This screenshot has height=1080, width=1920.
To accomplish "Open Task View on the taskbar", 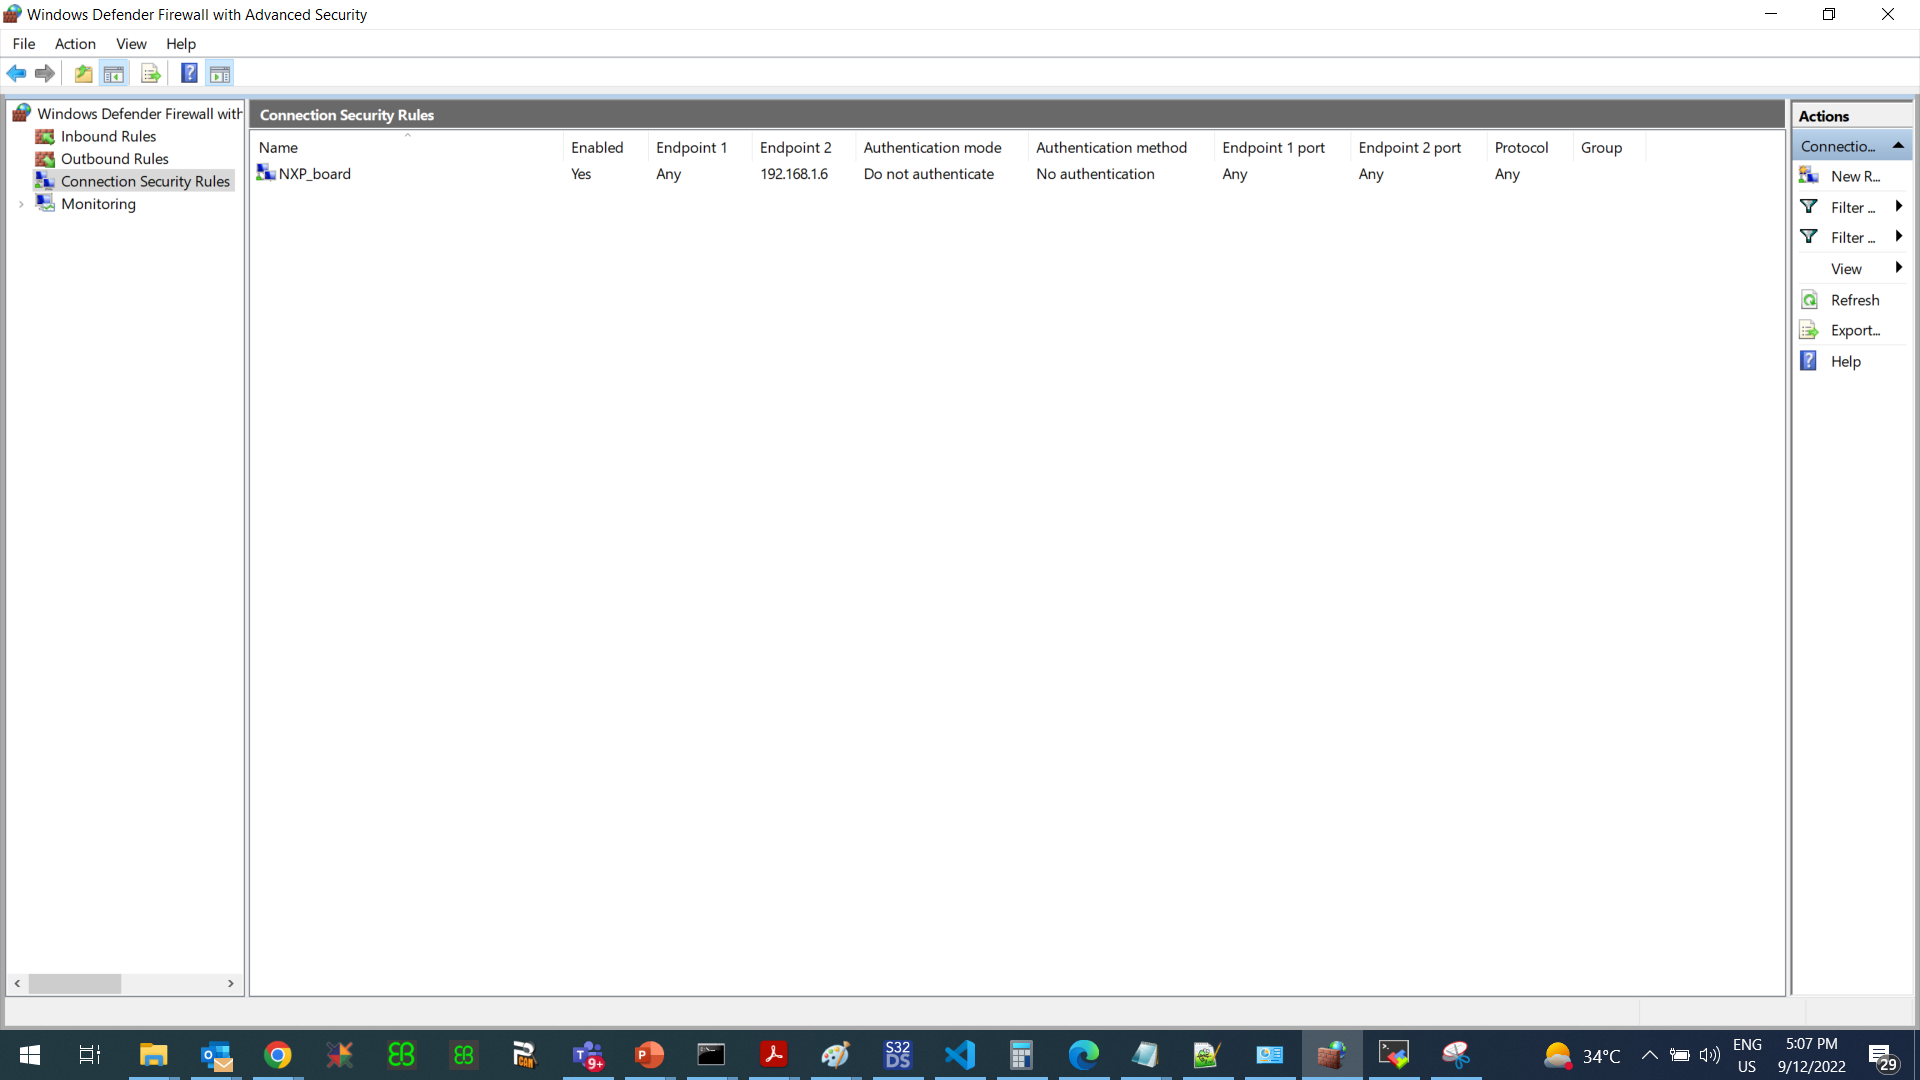I will click(x=90, y=1055).
